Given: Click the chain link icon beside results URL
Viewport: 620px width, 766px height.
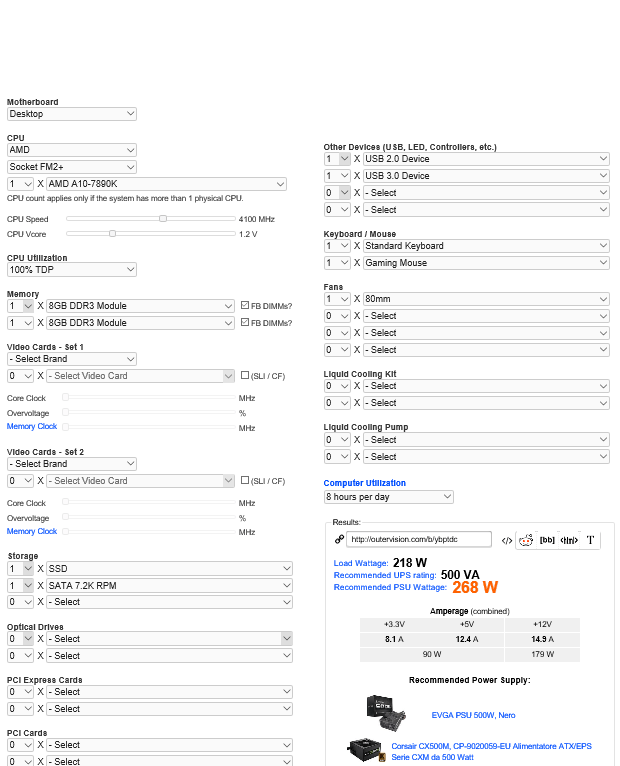Looking at the screenshot, I should pyautogui.click(x=339, y=539).
